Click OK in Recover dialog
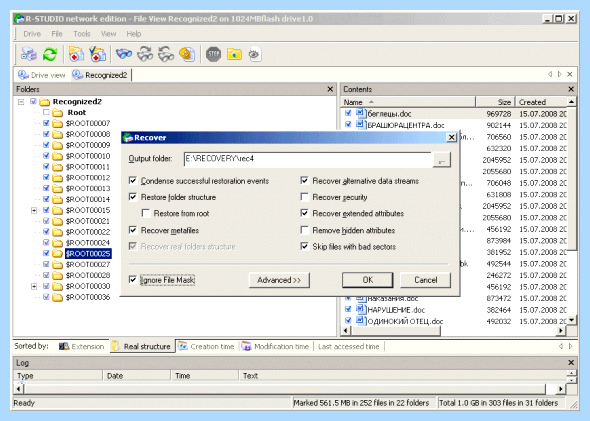This screenshot has height=421, width=590. click(x=368, y=280)
